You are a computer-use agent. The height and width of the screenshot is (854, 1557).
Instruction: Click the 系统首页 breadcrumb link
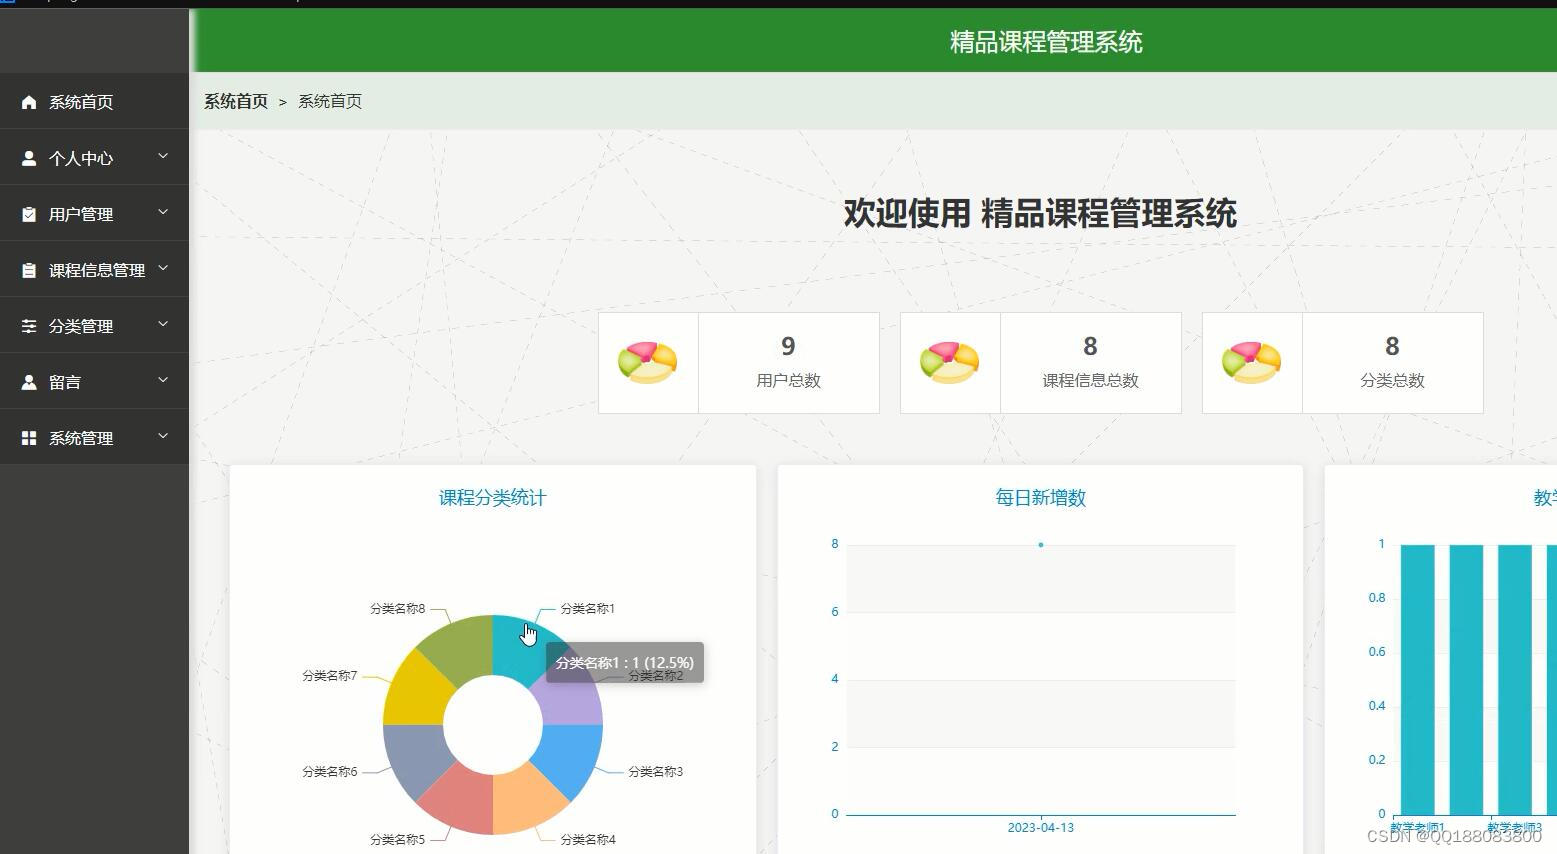point(235,101)
